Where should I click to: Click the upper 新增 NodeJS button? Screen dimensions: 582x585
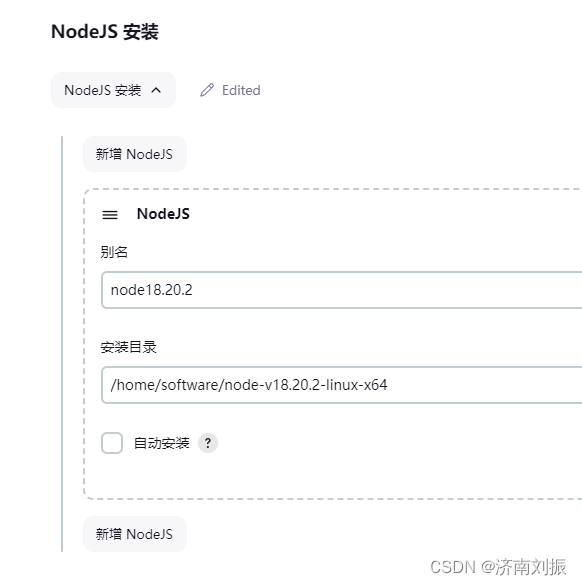coord(135,154)
